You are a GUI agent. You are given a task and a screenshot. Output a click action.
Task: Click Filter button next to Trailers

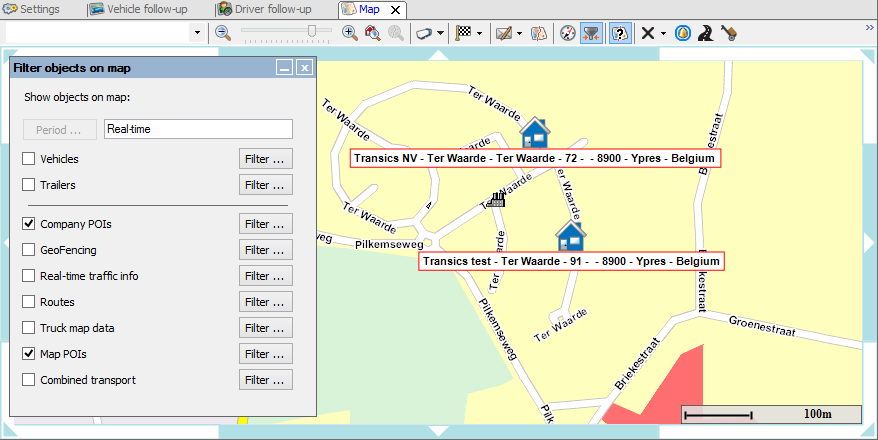pyautogui.click(x=265, y=185)
